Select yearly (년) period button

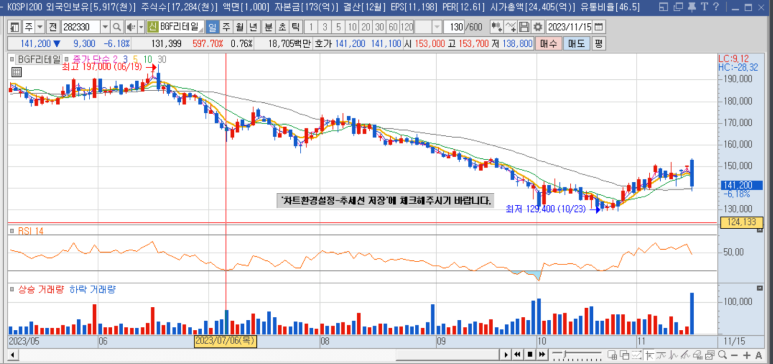tap(252, 27)
